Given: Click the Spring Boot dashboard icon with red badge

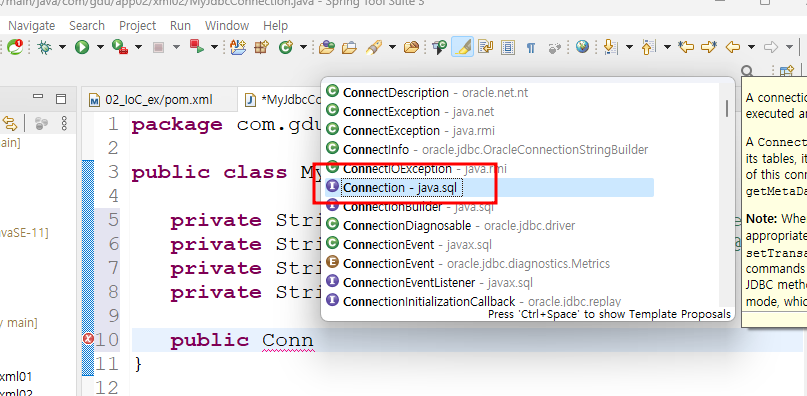Looking at the screenshot, I should (x=14, y=47).
